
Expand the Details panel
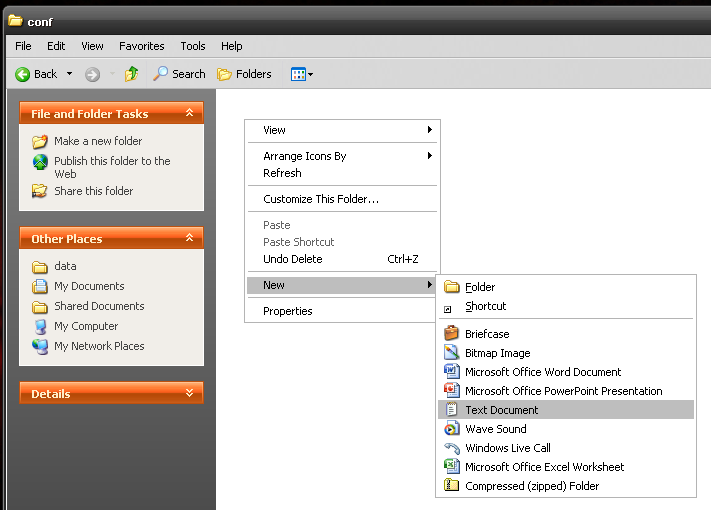(x=189, y=394)
